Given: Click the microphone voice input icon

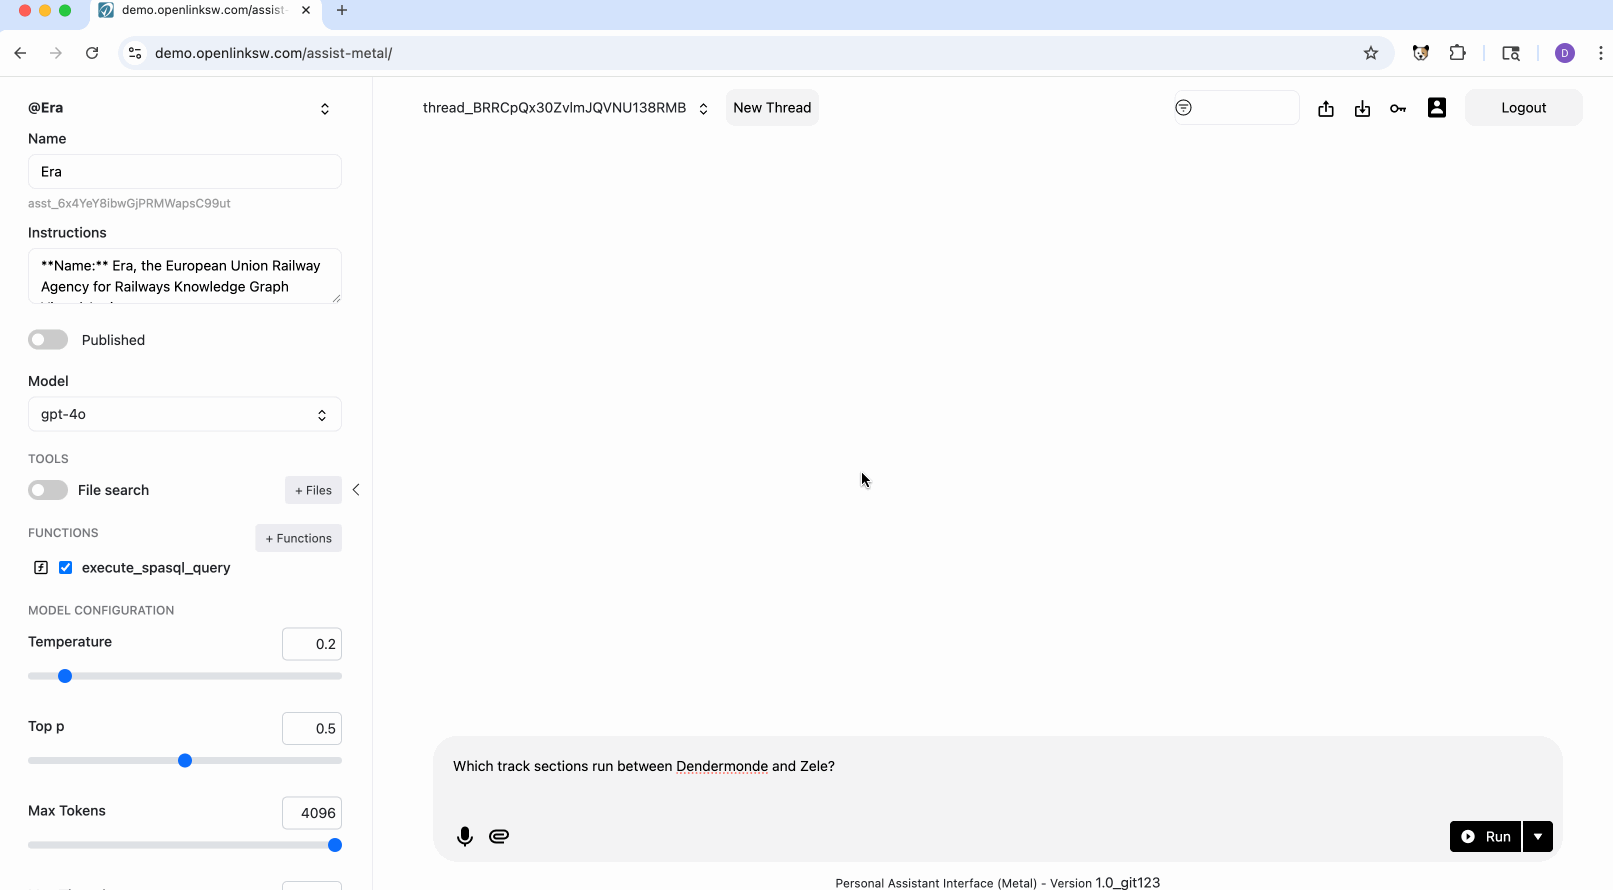Looking at the screenshot, I should pyautogui.click(x=465, y=836).
